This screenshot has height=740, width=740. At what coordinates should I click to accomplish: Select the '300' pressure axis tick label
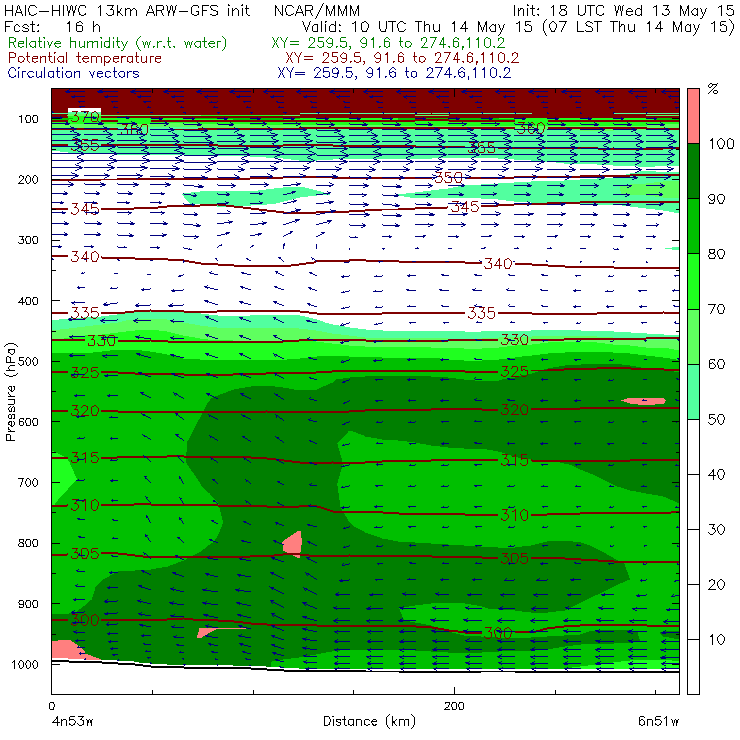pos(28,240)
